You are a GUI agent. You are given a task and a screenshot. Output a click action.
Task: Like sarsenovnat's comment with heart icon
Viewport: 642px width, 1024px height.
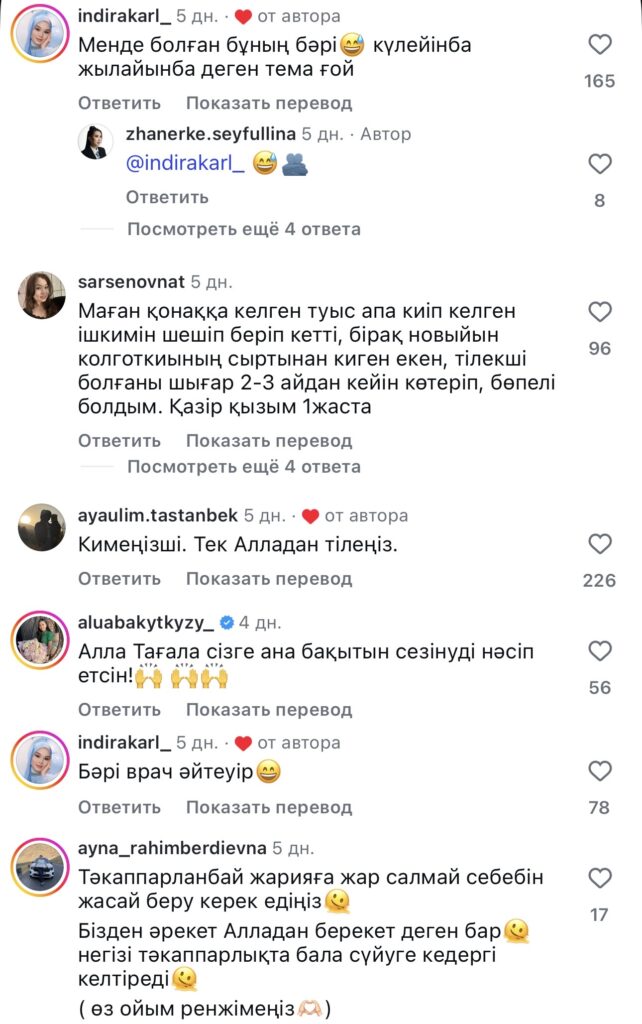(599, 312)
